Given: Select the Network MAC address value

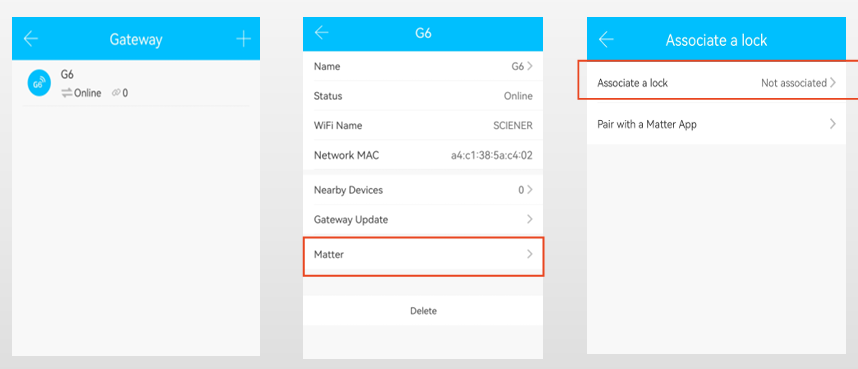Looking at the screenshot, I should [x=491, y=155].
